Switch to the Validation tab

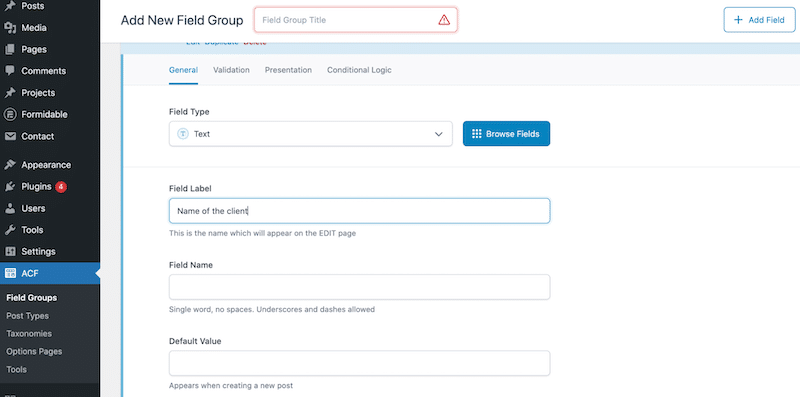click(231, 70)
